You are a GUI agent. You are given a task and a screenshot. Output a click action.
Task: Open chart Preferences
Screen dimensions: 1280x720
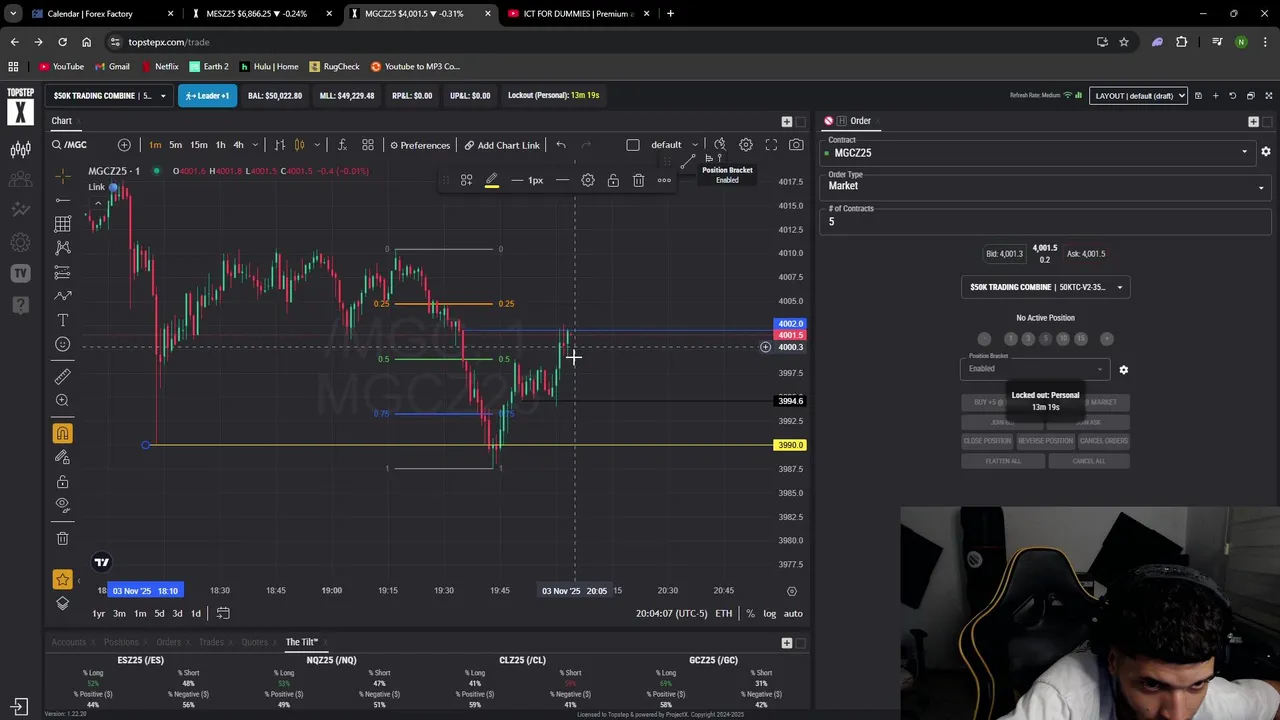pyautogui.click(x=420, y=145)
